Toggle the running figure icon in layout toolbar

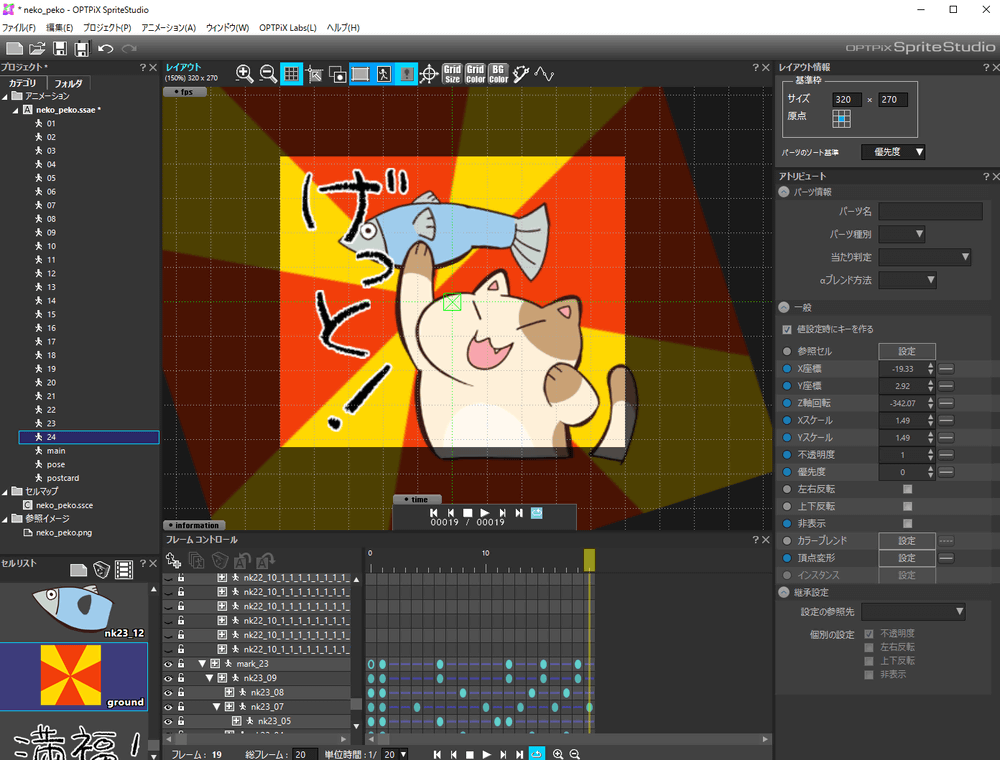383,74
